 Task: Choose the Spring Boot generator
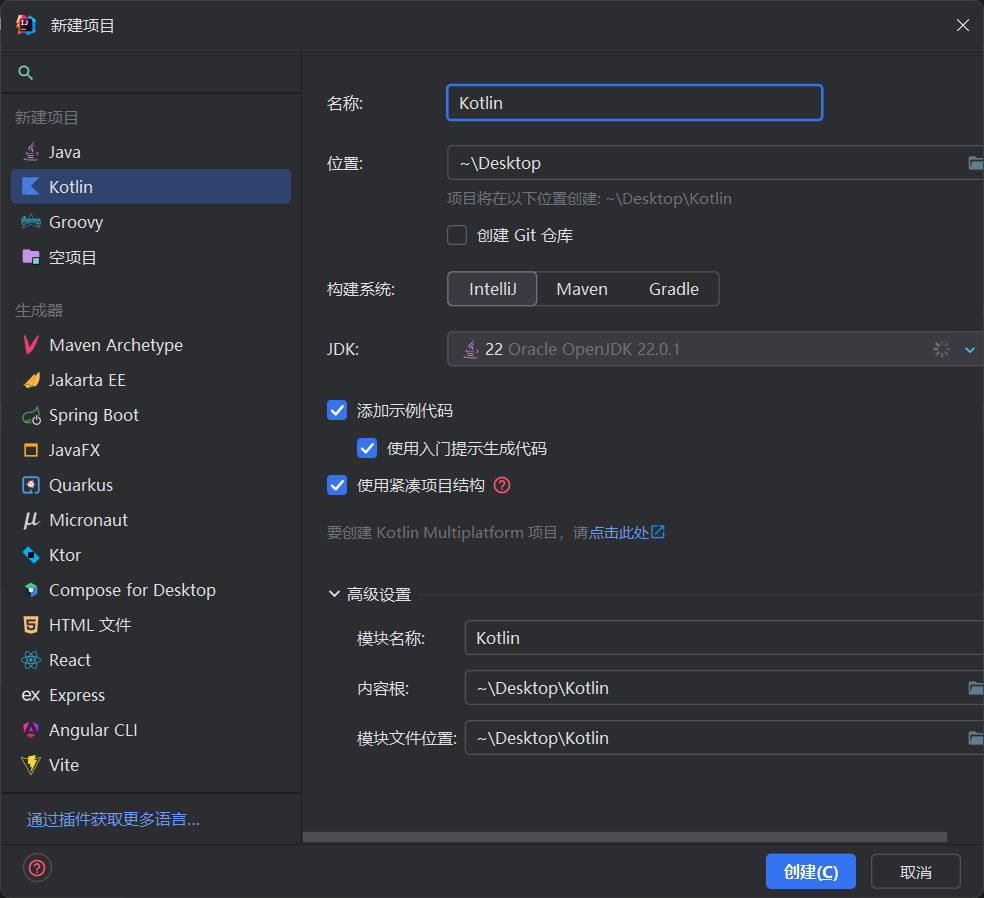(x=151, y=415)
